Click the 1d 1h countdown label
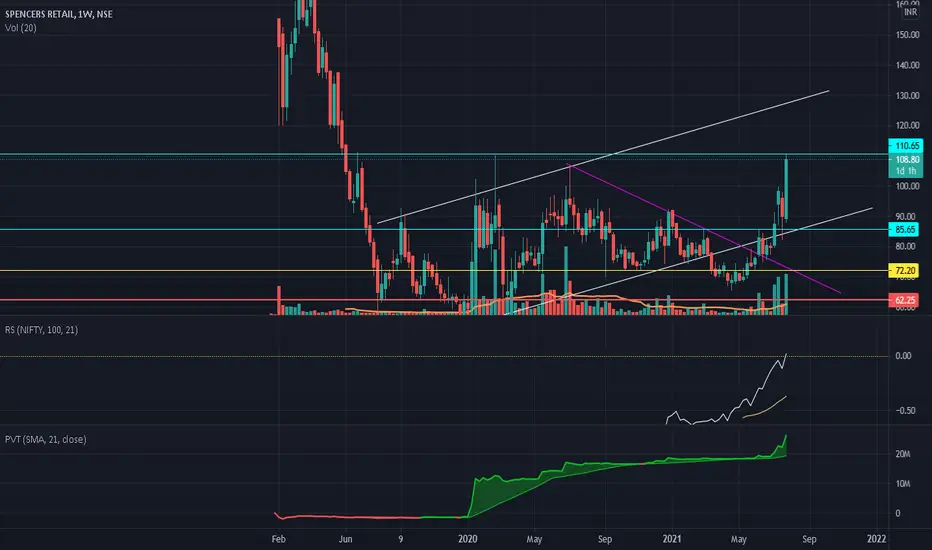Screen dimensions: 932x550 coord(906,171)
